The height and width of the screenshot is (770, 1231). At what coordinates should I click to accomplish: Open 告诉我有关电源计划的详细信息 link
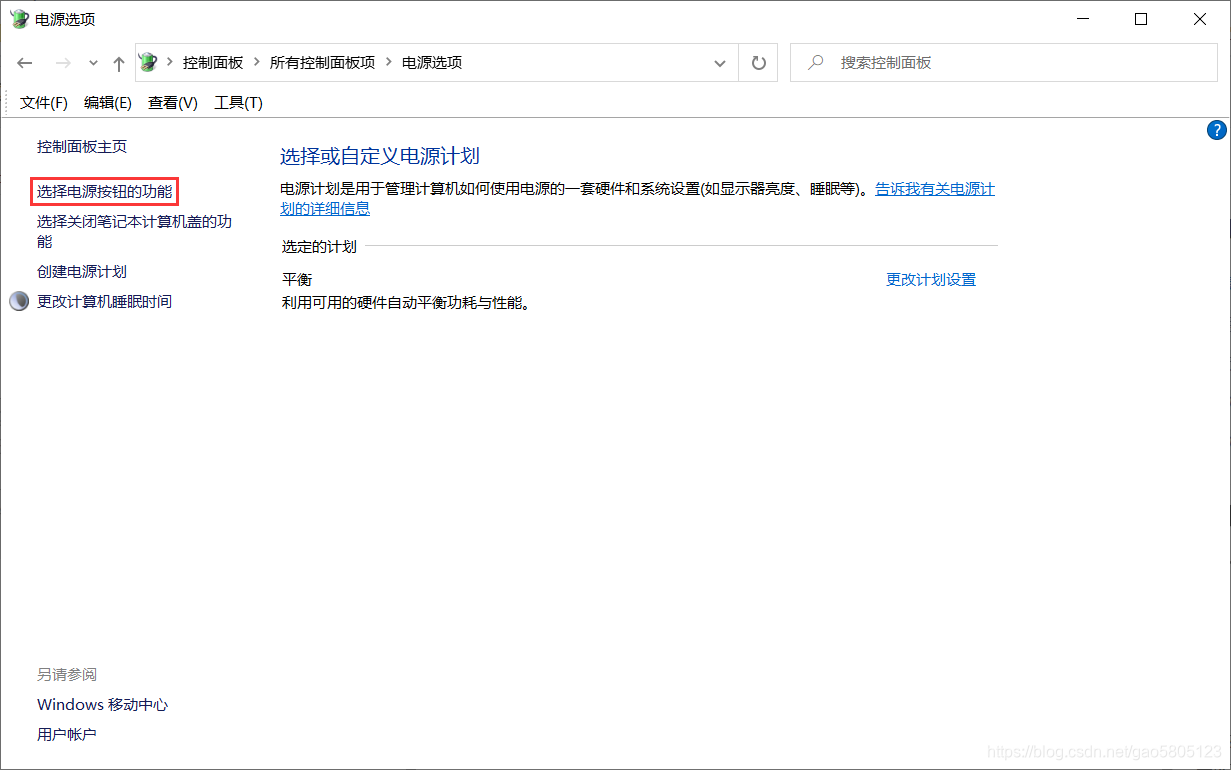934,188
